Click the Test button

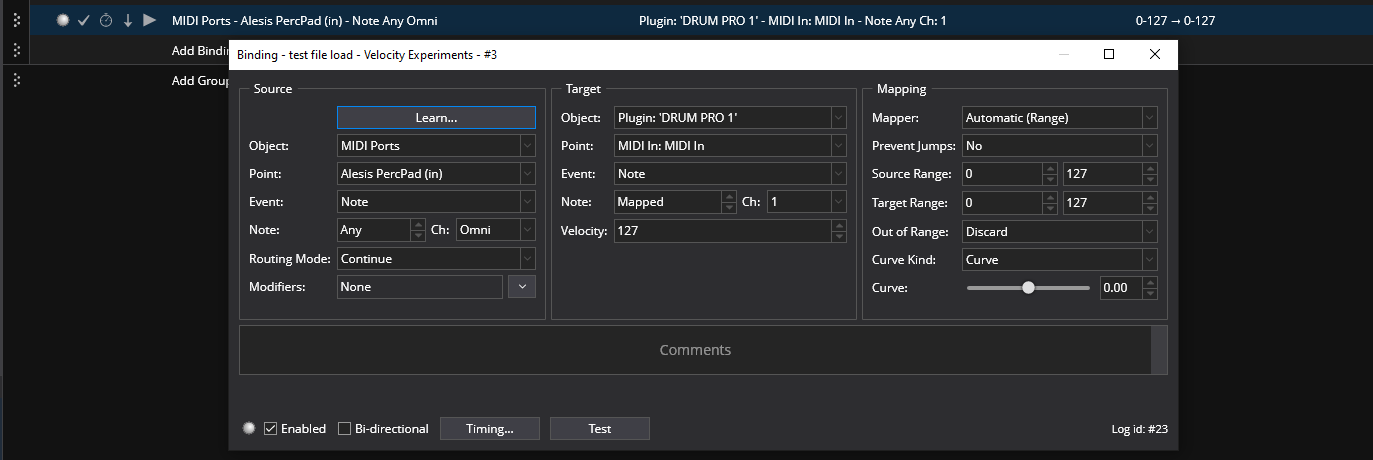(600, 428)
